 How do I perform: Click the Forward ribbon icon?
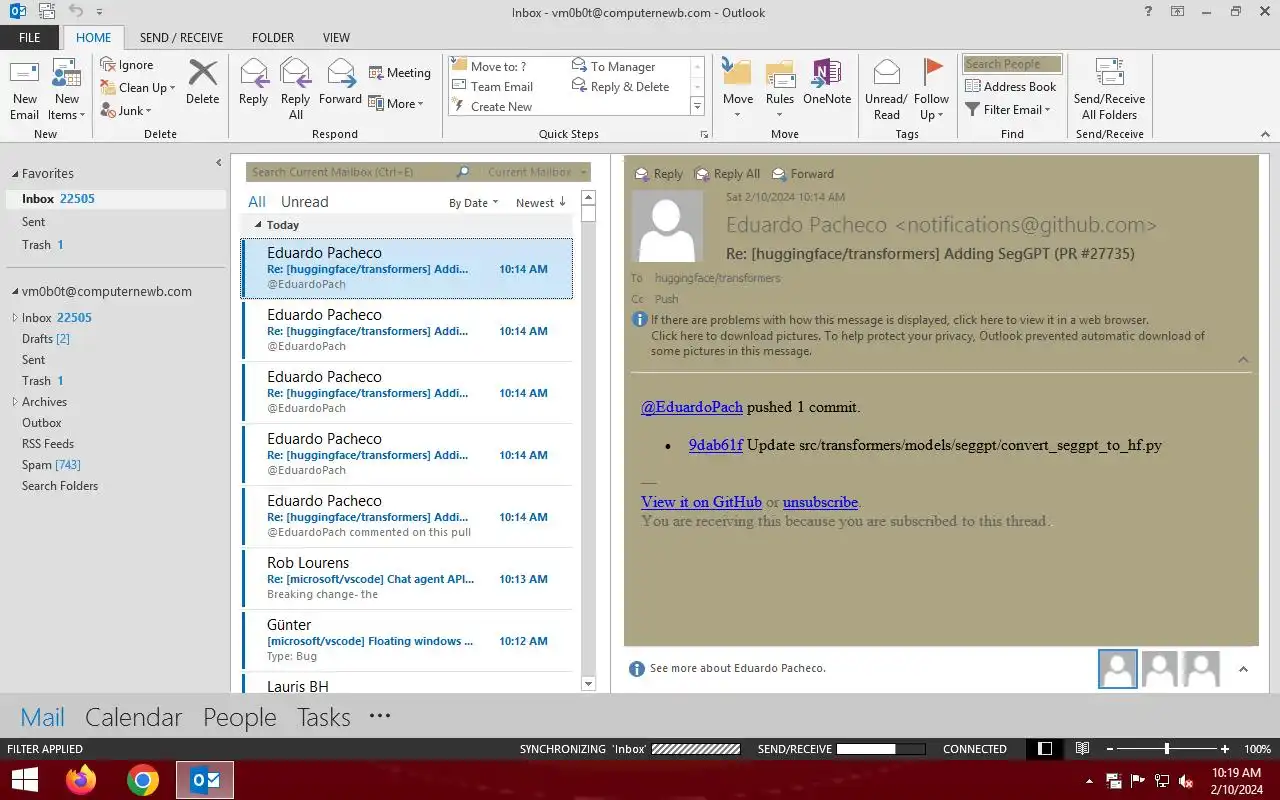341,74
